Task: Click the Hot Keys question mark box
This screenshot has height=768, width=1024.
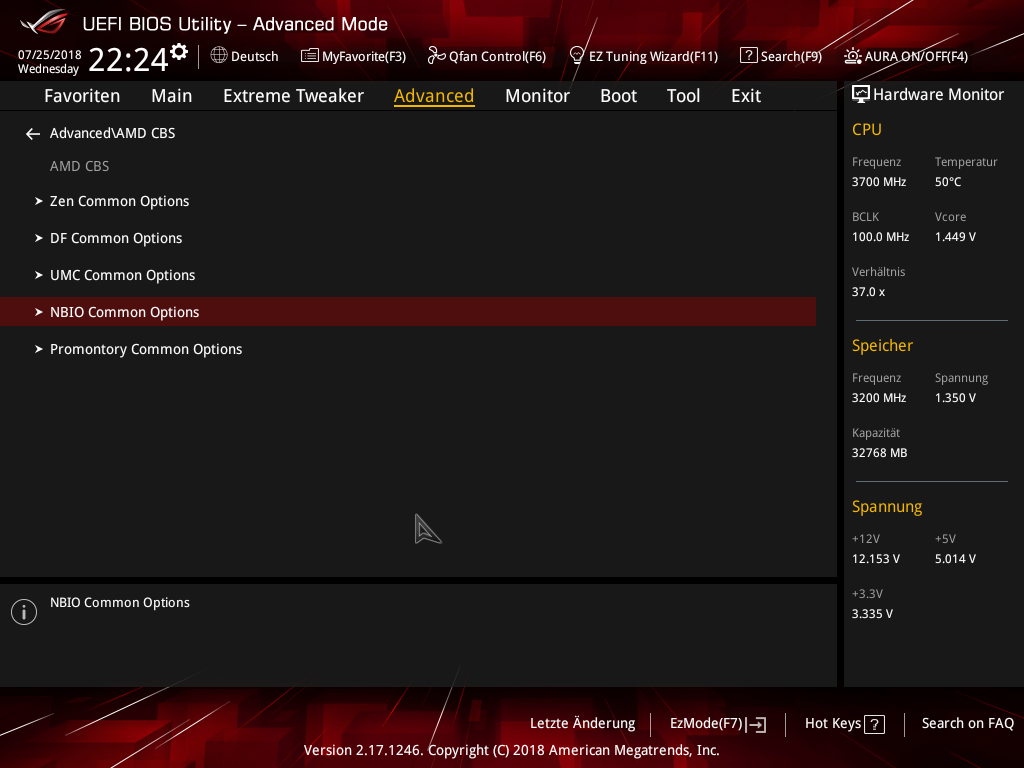Action: pos(874,724)
